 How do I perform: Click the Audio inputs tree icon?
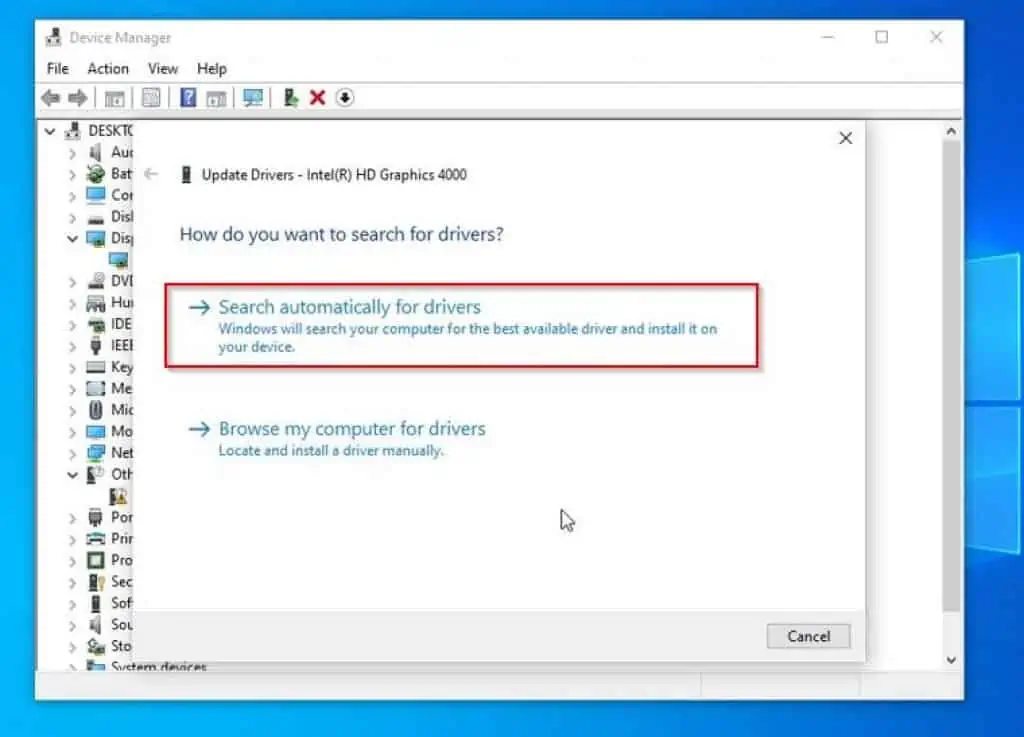tap(95, 152)
